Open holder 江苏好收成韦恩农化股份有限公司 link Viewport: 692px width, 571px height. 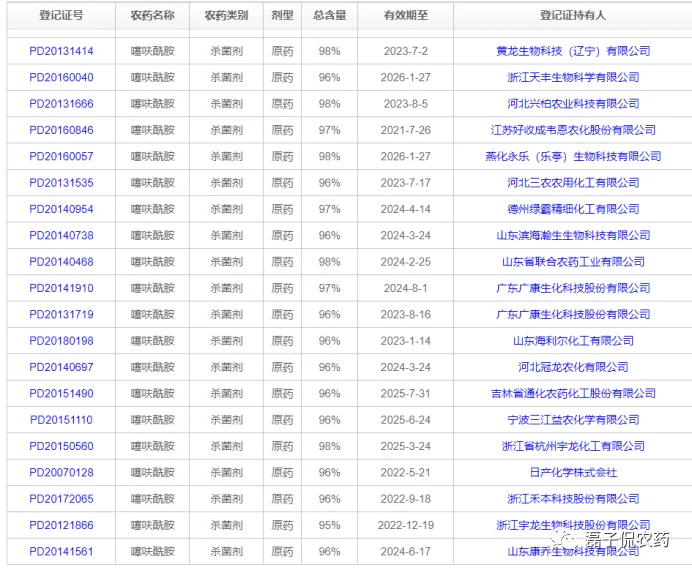point(573,130)
